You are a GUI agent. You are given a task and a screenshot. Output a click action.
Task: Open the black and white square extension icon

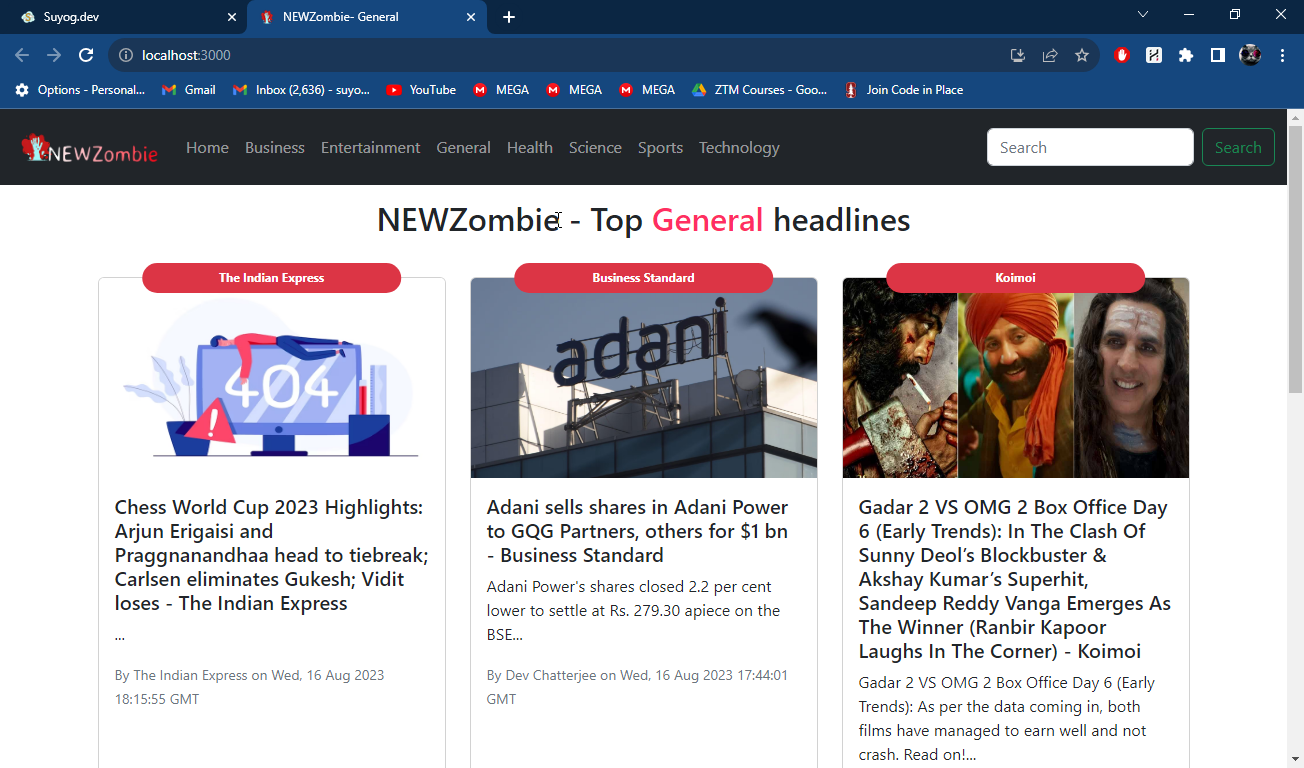(1154, 55)
